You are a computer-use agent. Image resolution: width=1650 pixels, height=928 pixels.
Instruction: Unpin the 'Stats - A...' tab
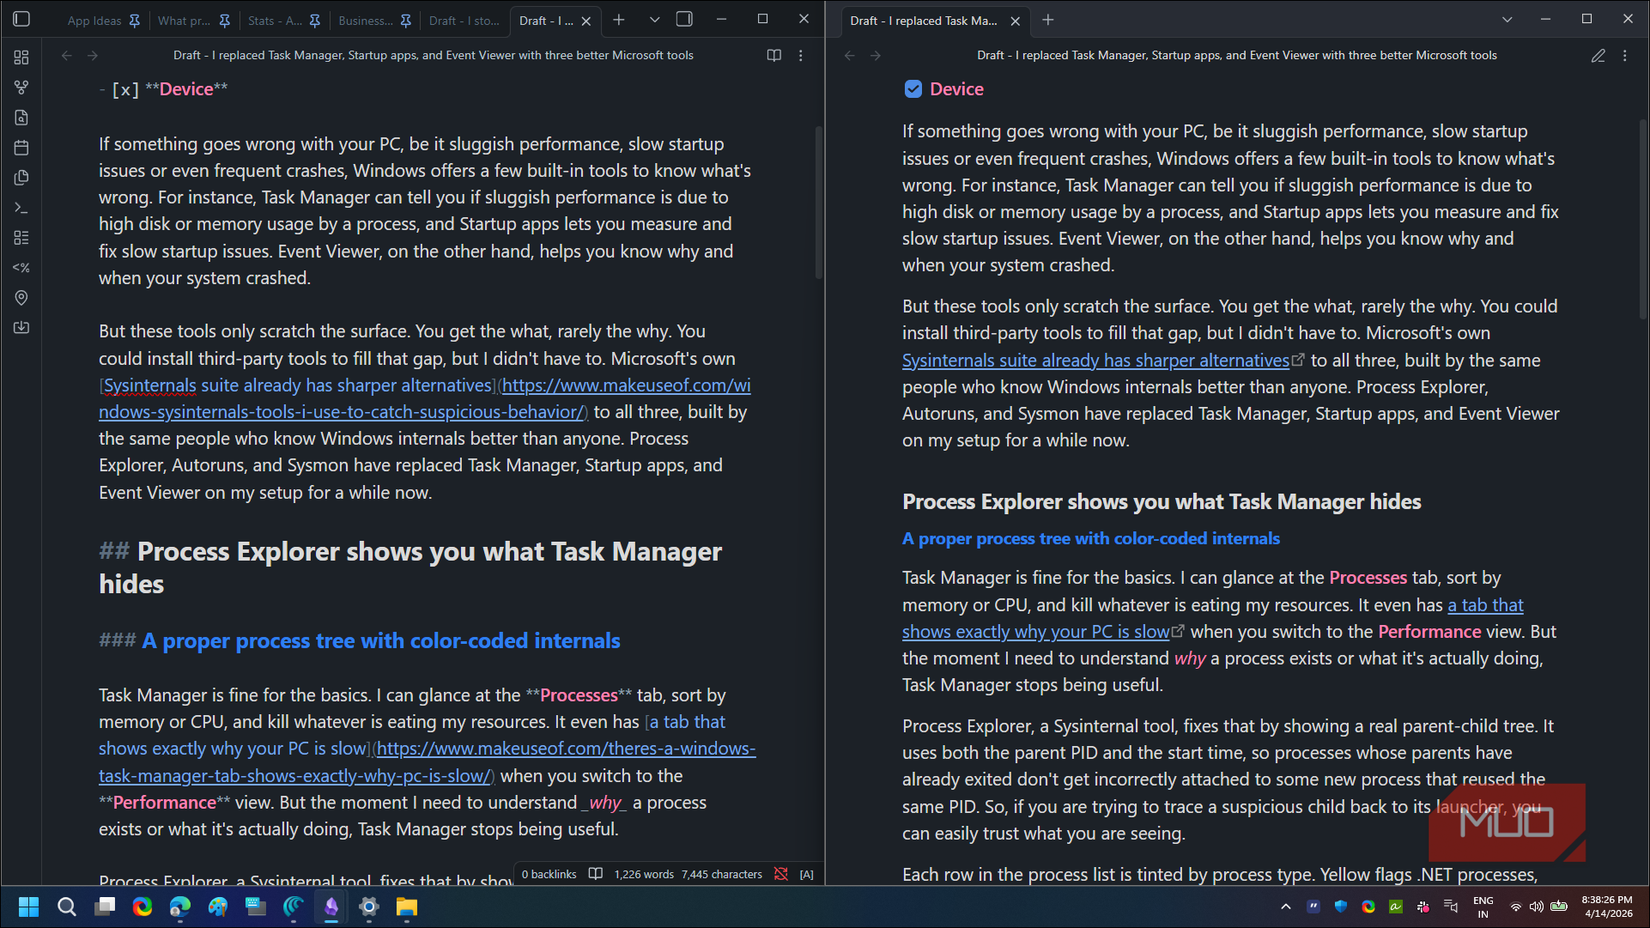(315, 20)
